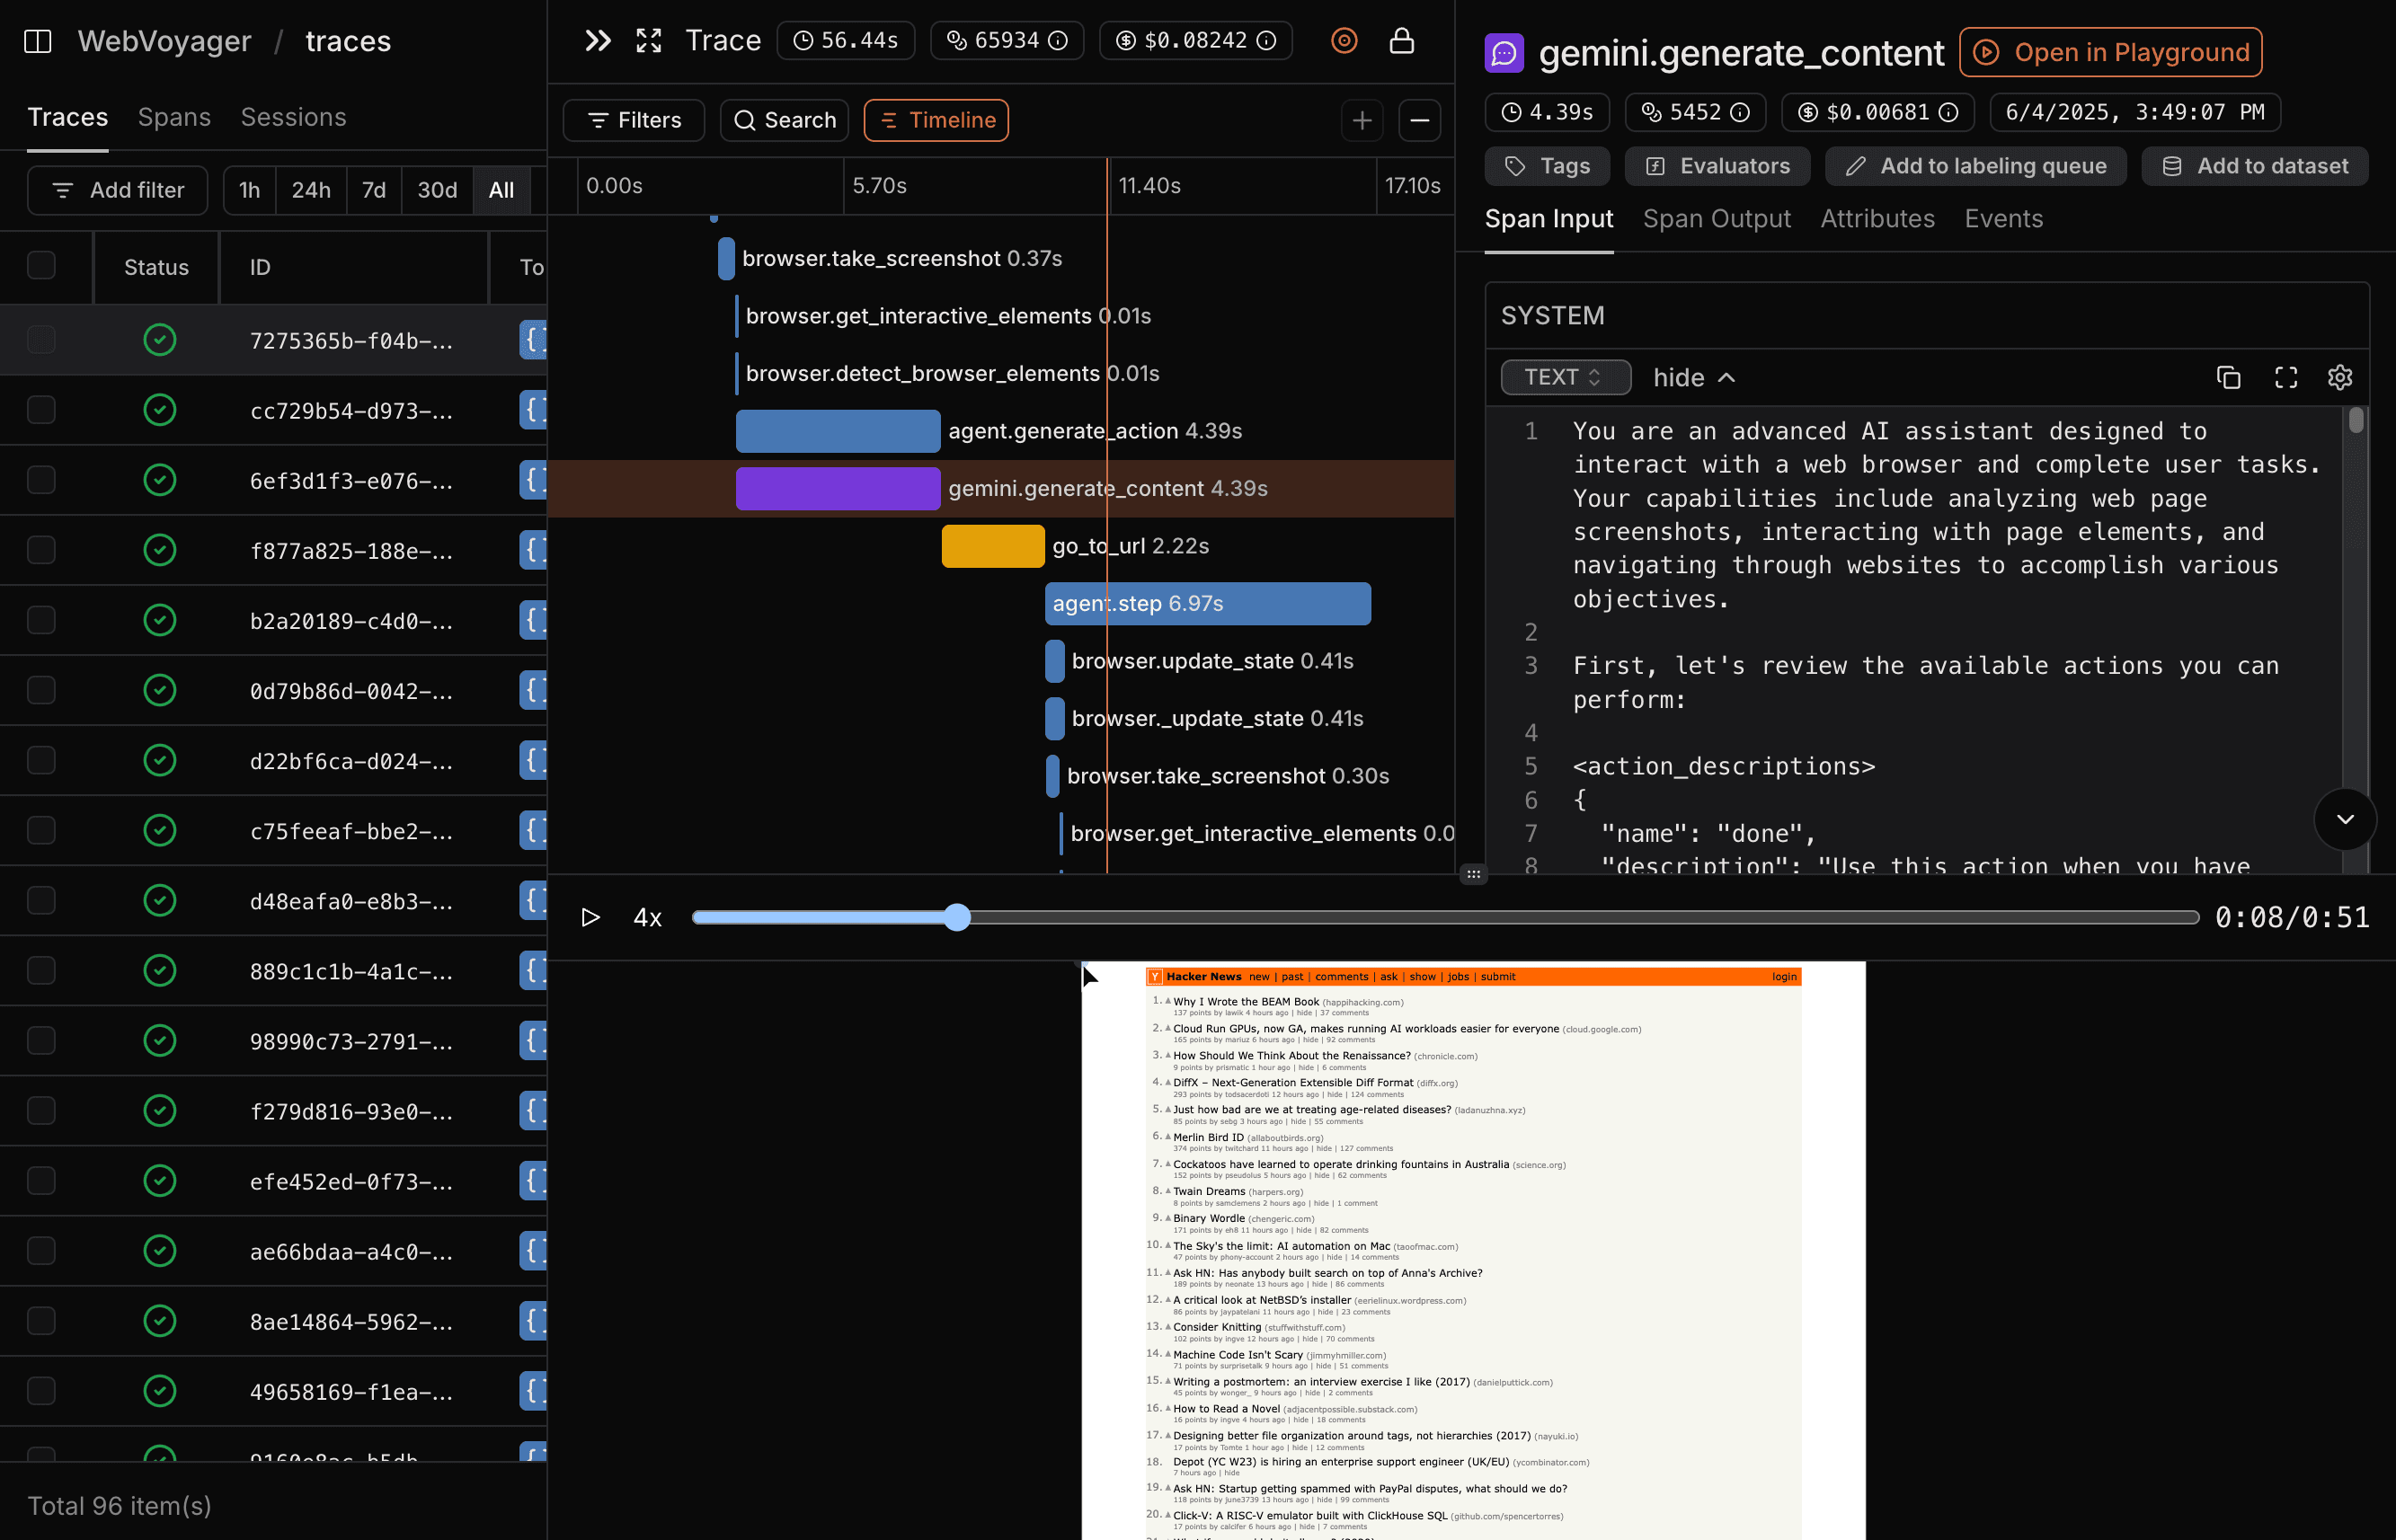Switch to the Span Output tab
Viewport: 2396px width, 1540px height.
[x=1716, y=218]
